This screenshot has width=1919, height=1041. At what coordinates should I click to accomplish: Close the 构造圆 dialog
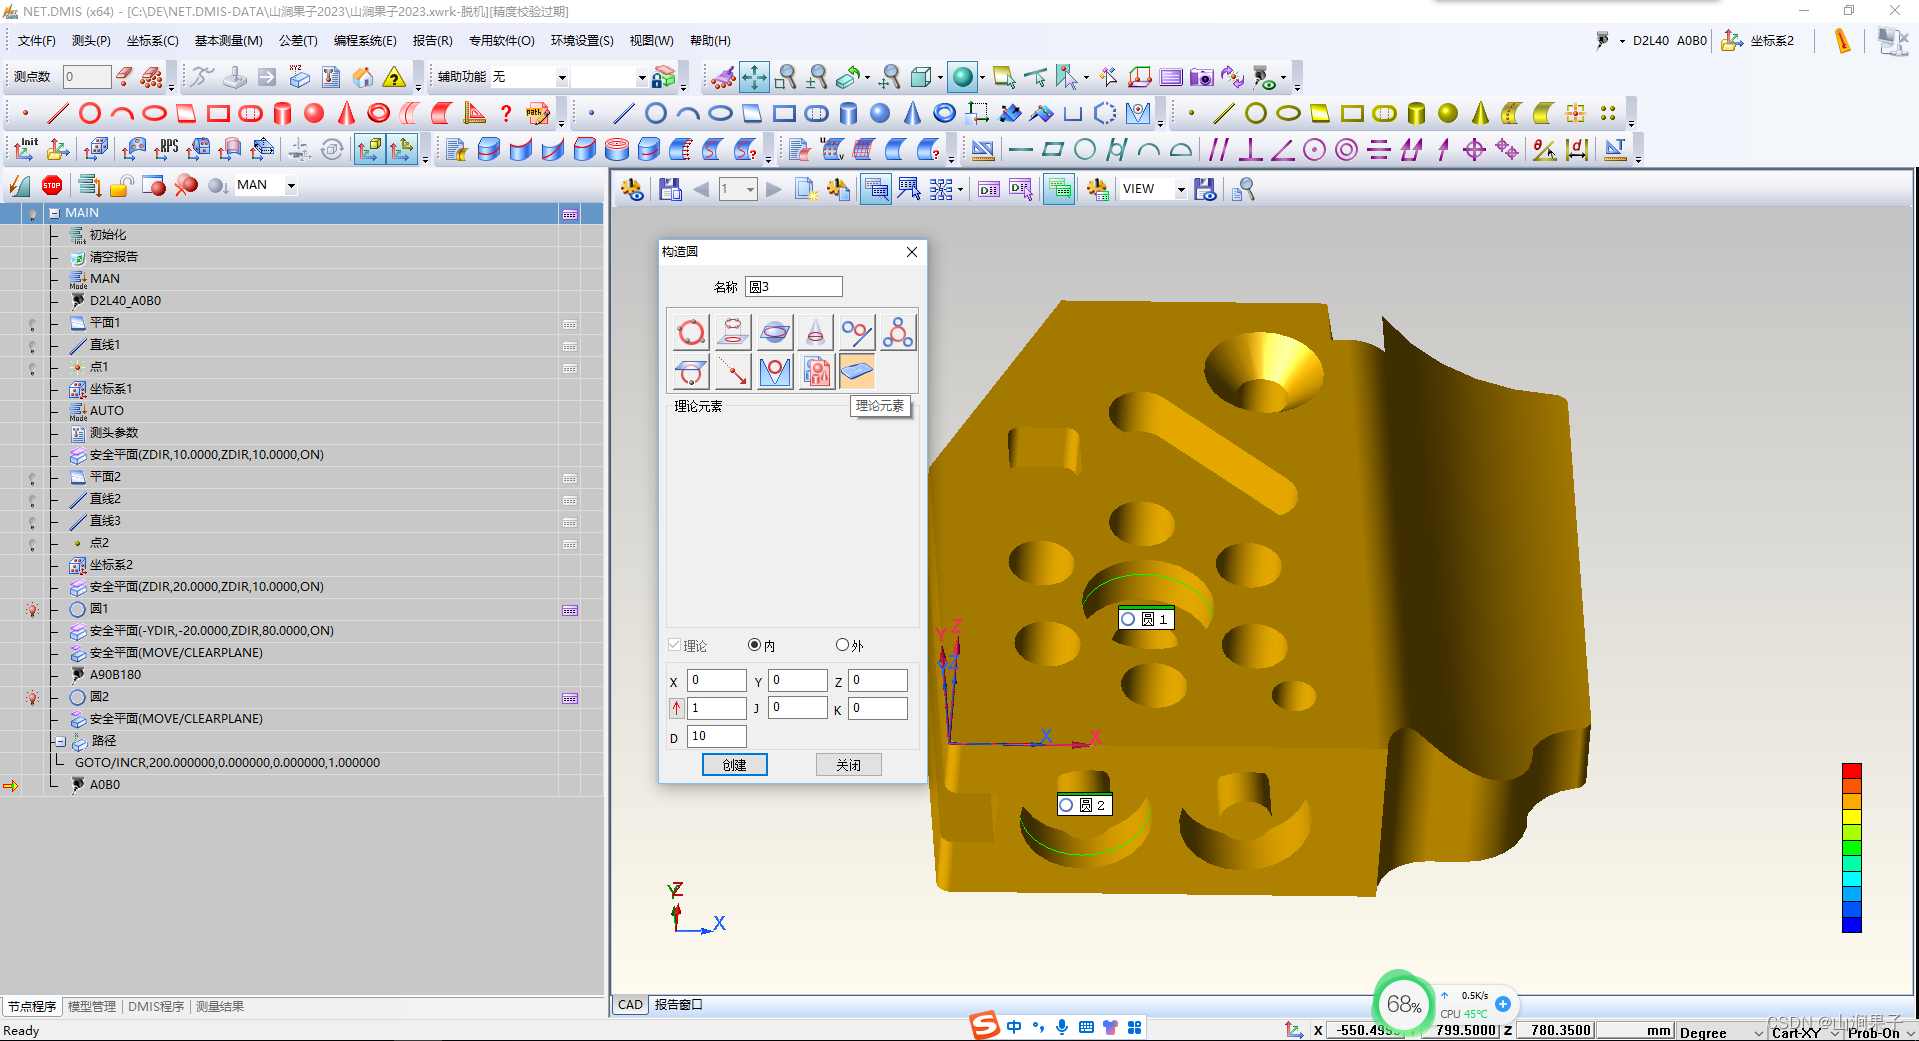click(x=912, y=252)
